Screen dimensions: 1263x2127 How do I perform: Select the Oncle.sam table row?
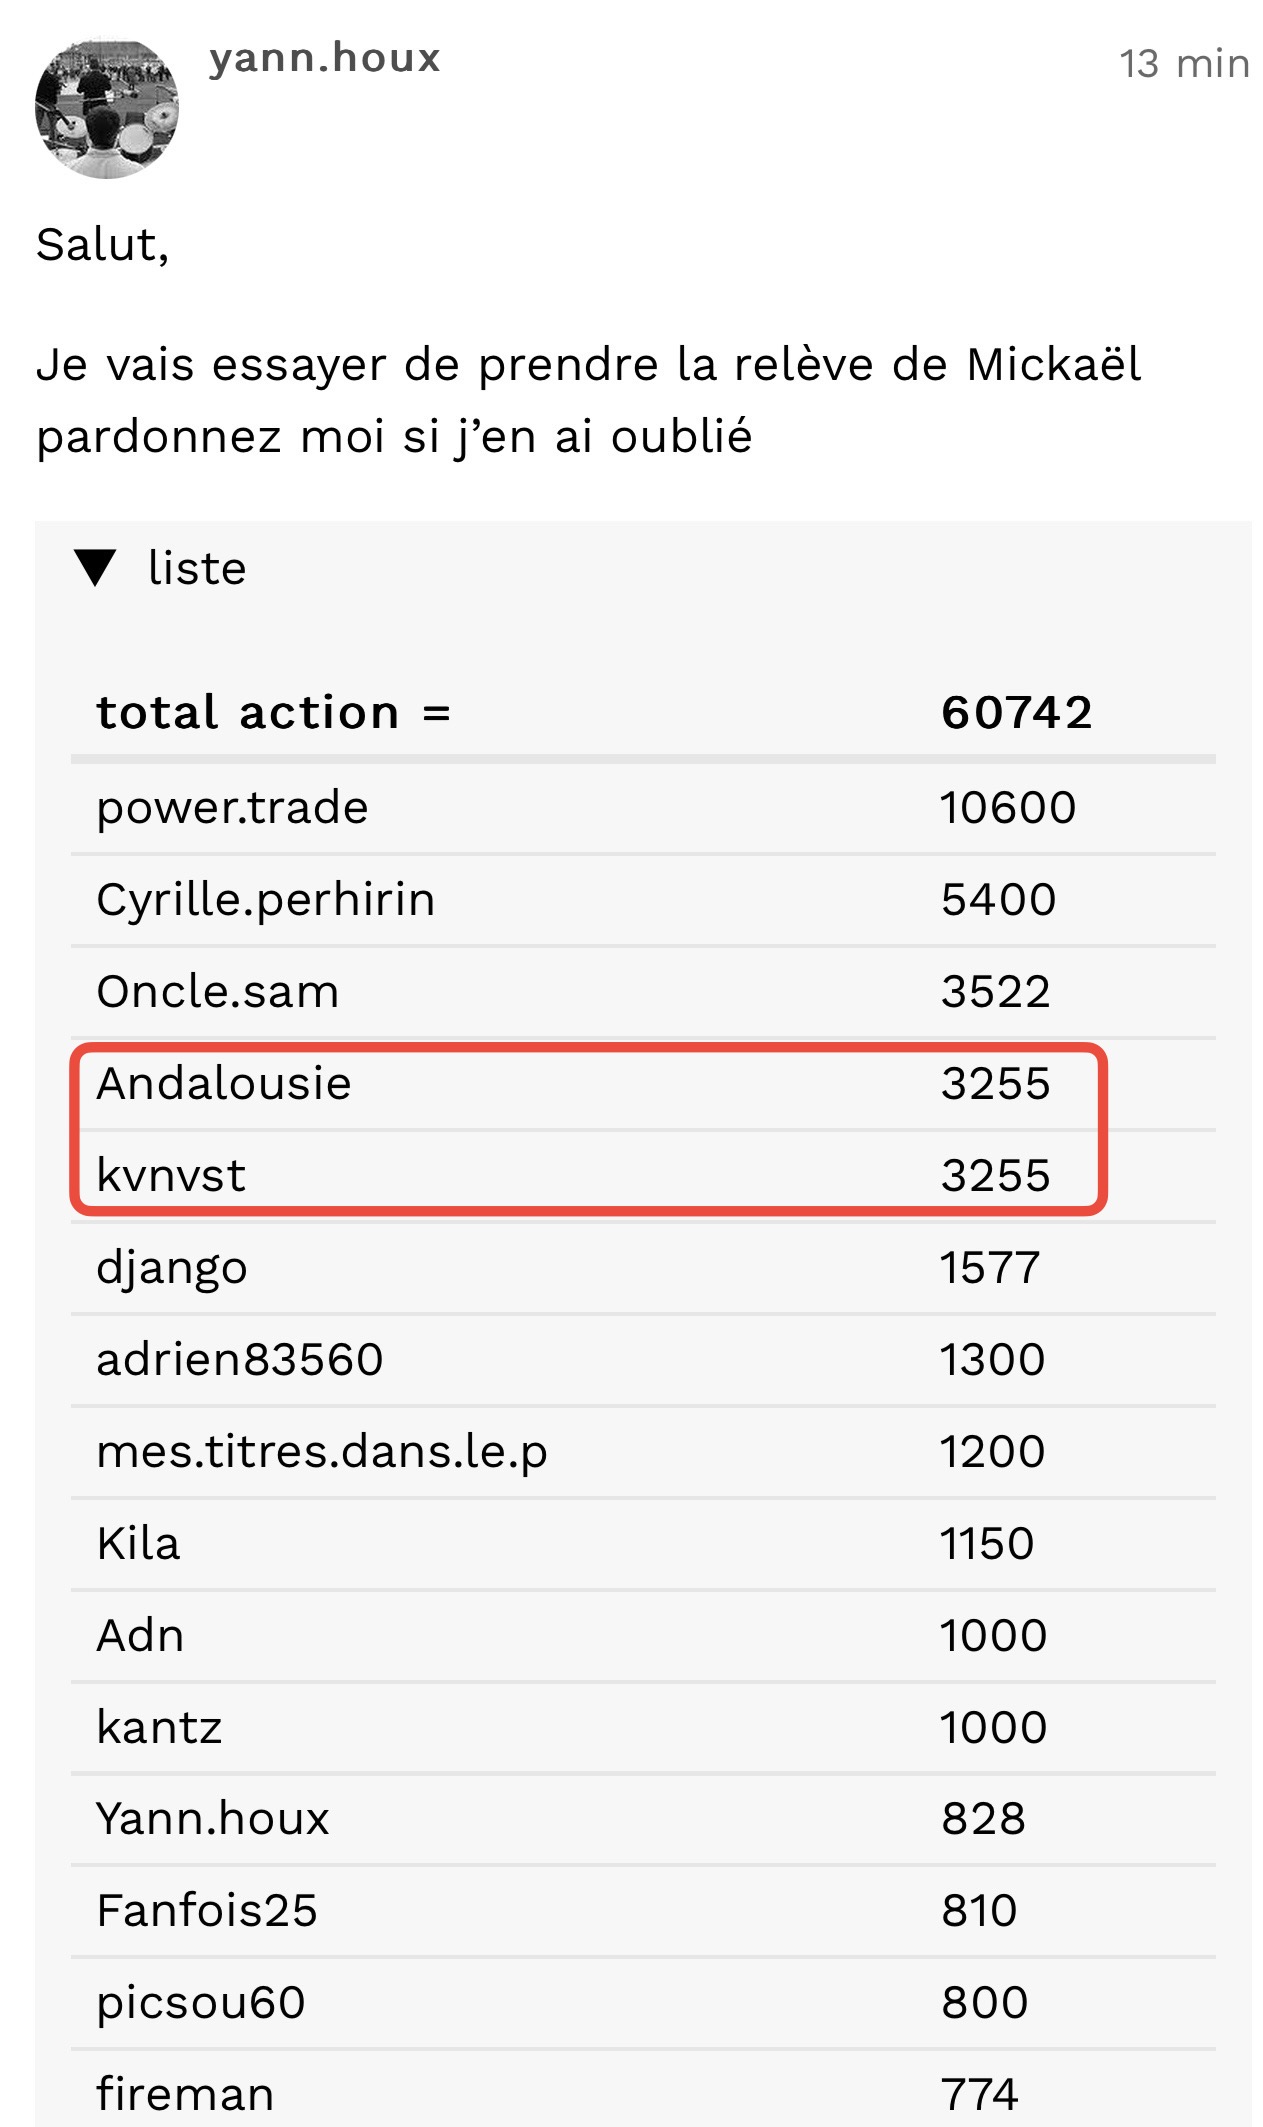[x=643, y=991]
